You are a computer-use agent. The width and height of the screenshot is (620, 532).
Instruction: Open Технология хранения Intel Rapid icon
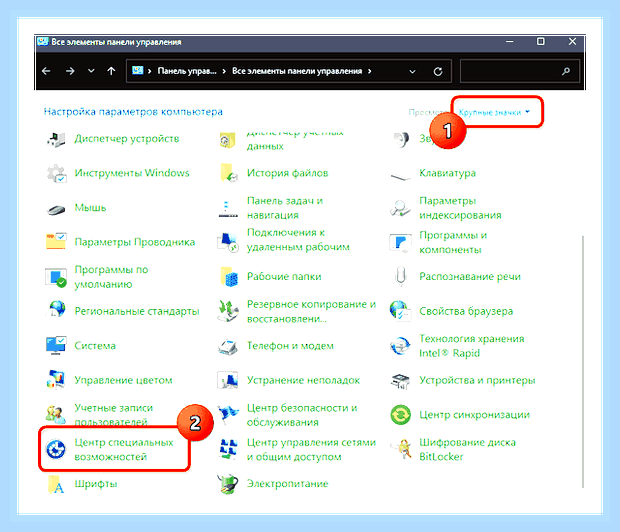pos(400,346)
